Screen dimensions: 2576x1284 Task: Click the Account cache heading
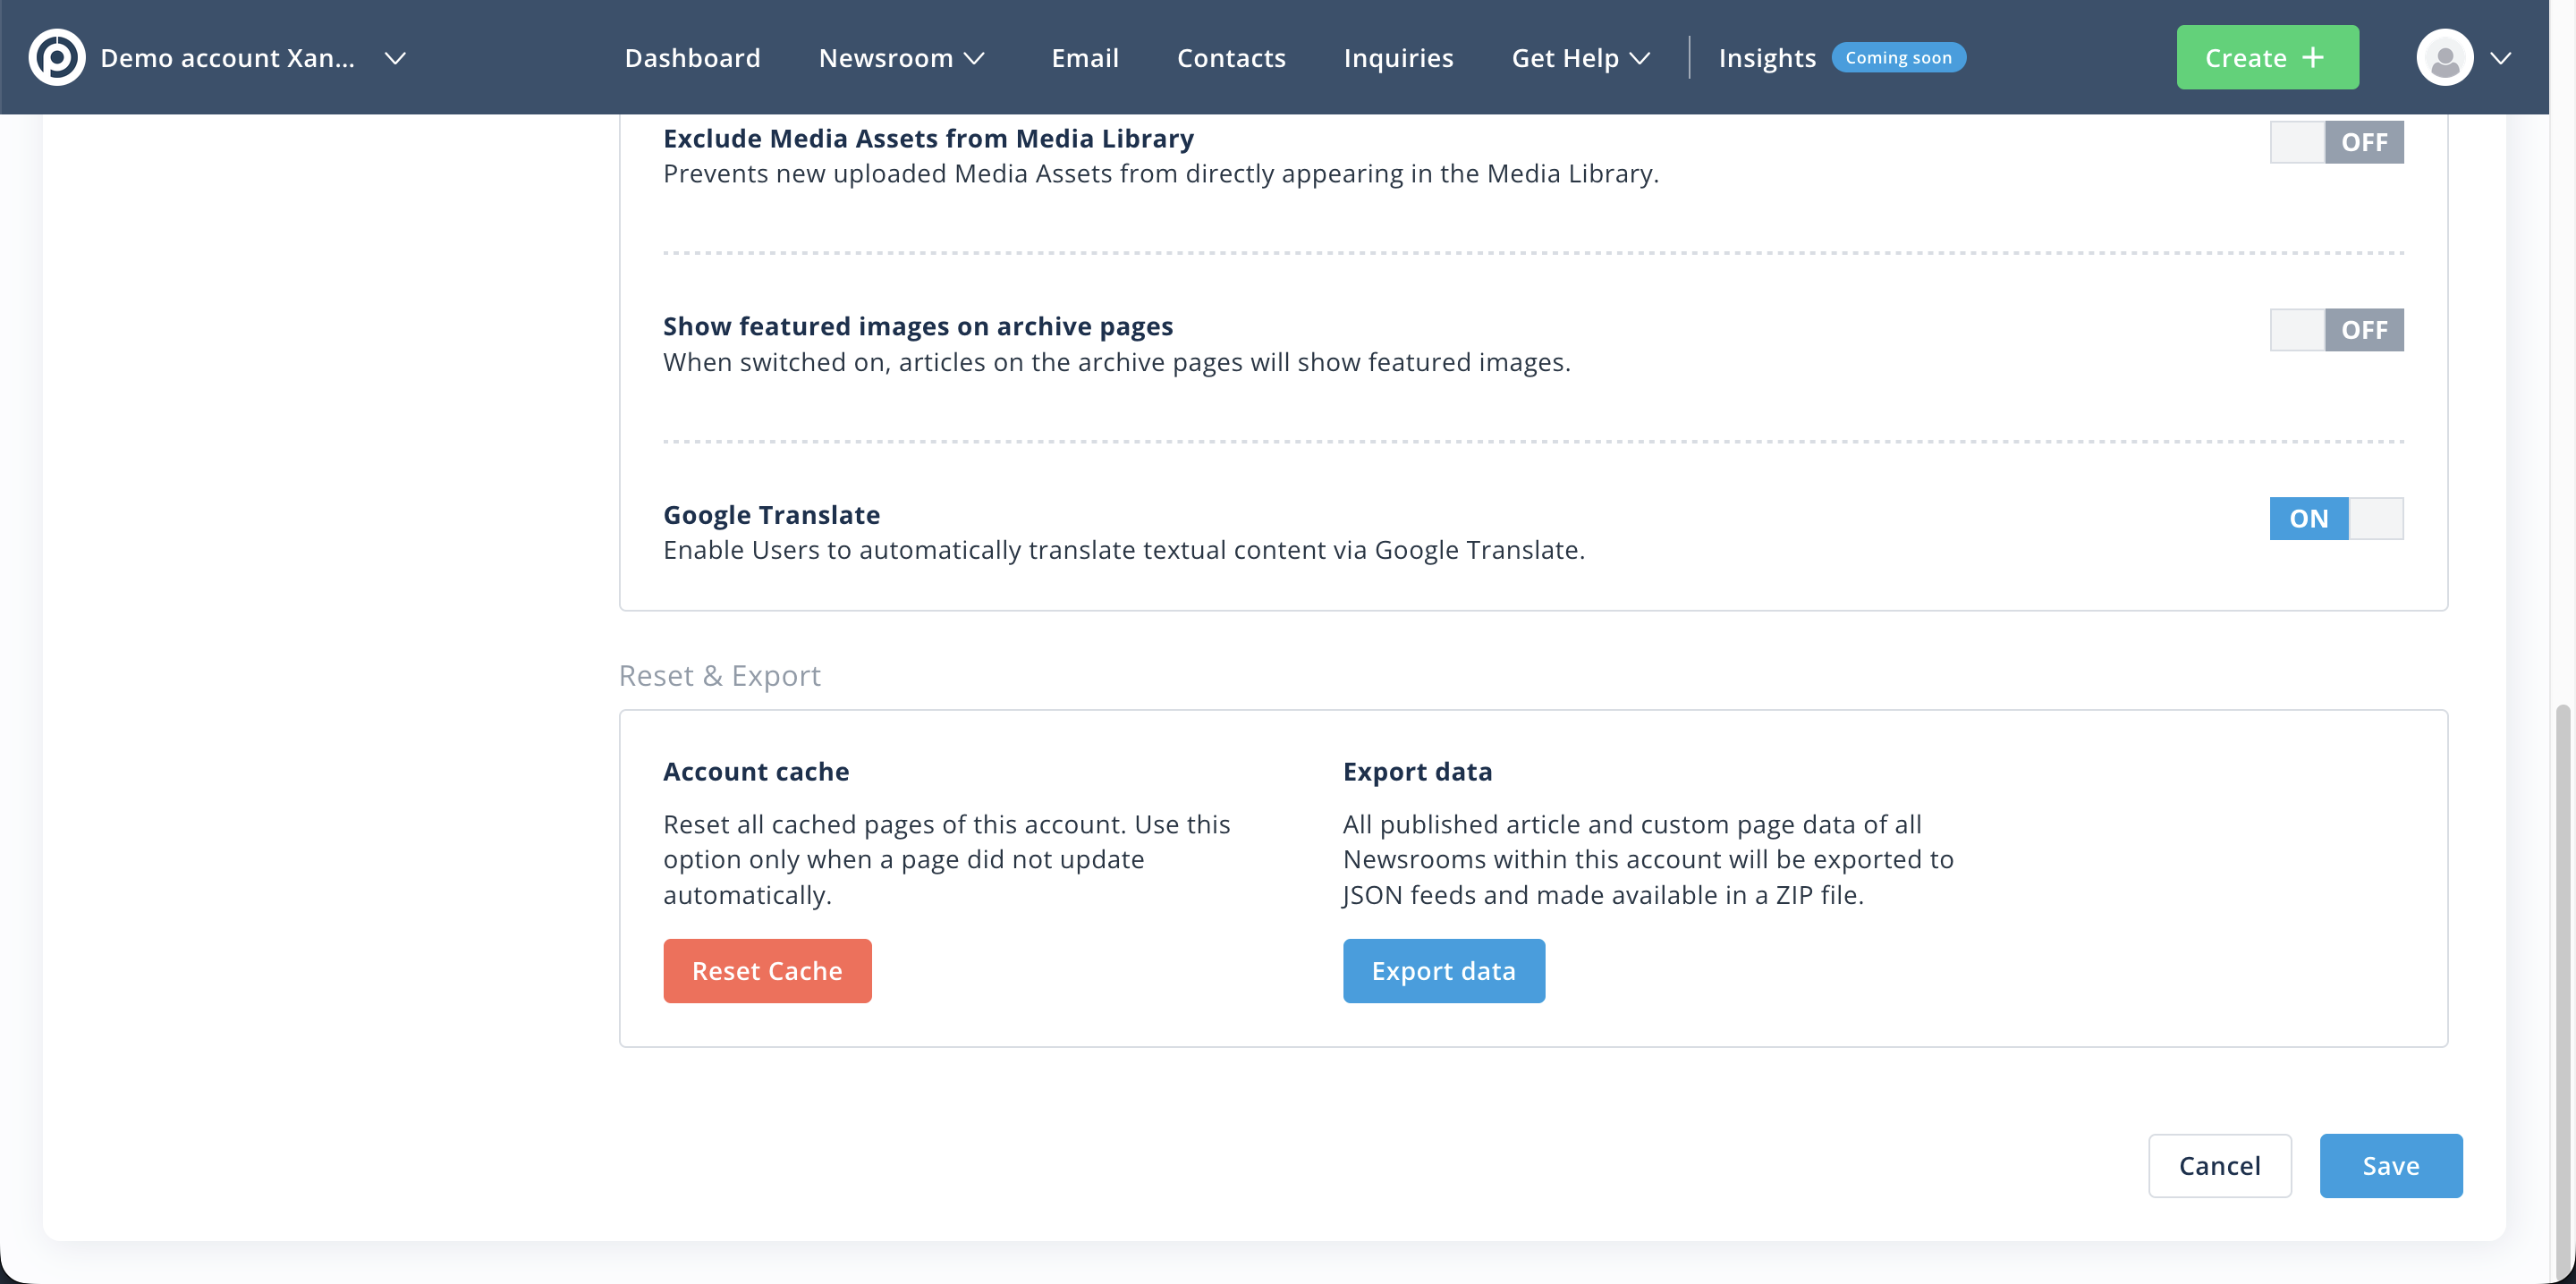pos(756,771)
